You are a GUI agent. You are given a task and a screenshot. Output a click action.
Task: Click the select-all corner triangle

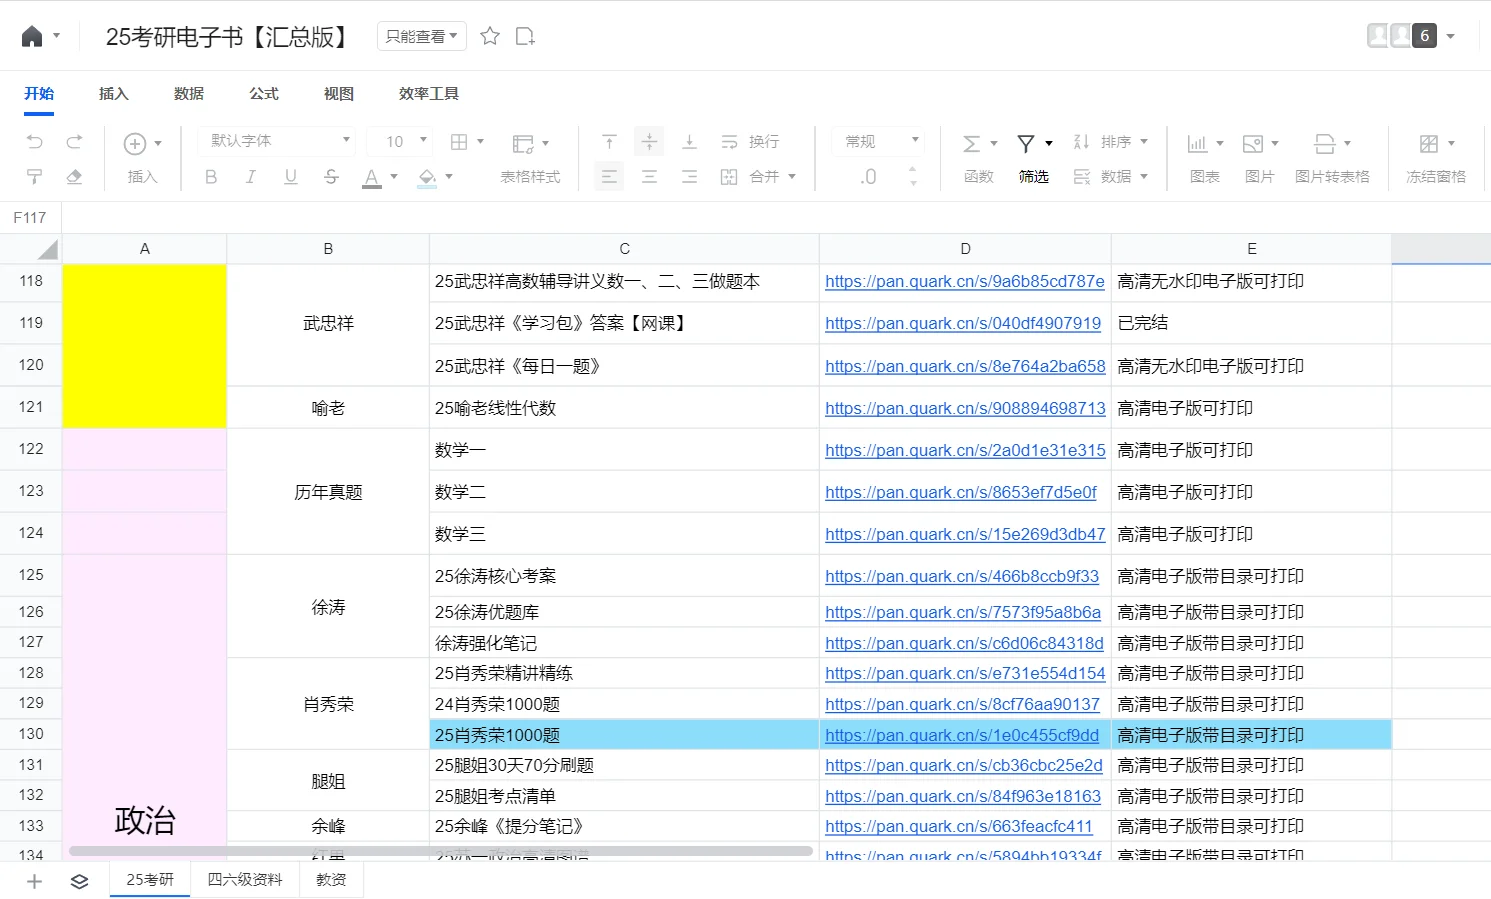pos(46,249)
